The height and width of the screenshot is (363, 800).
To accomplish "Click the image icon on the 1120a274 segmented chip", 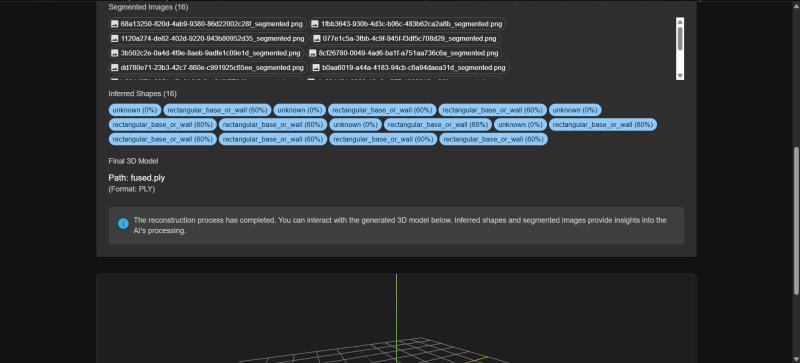I will [x=115, y=38].
